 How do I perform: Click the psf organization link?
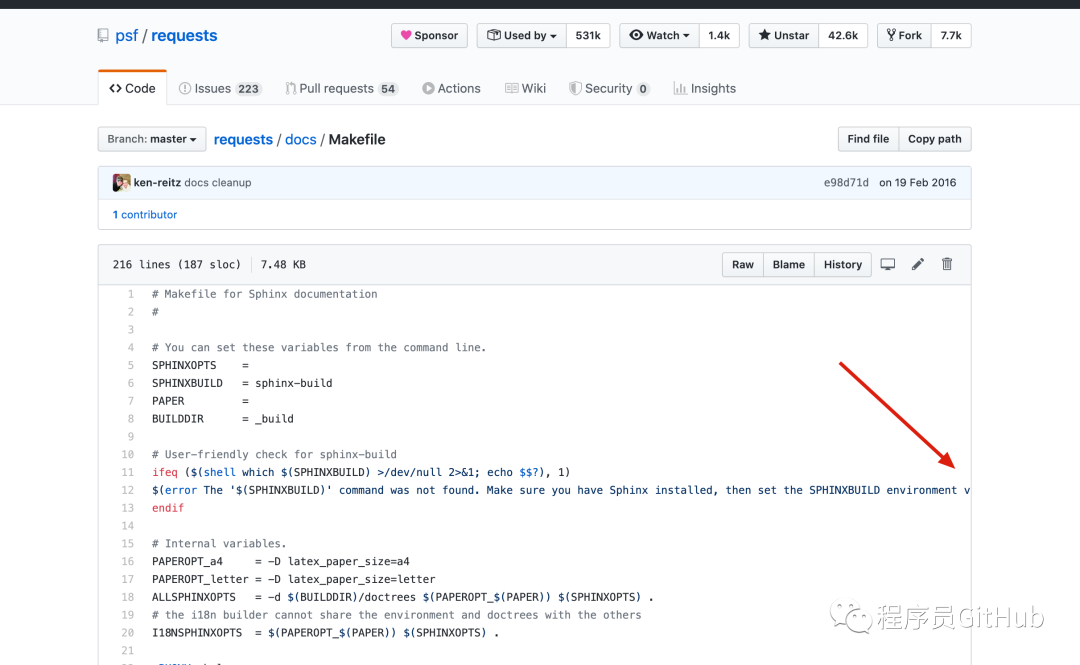tap(127, 35)
